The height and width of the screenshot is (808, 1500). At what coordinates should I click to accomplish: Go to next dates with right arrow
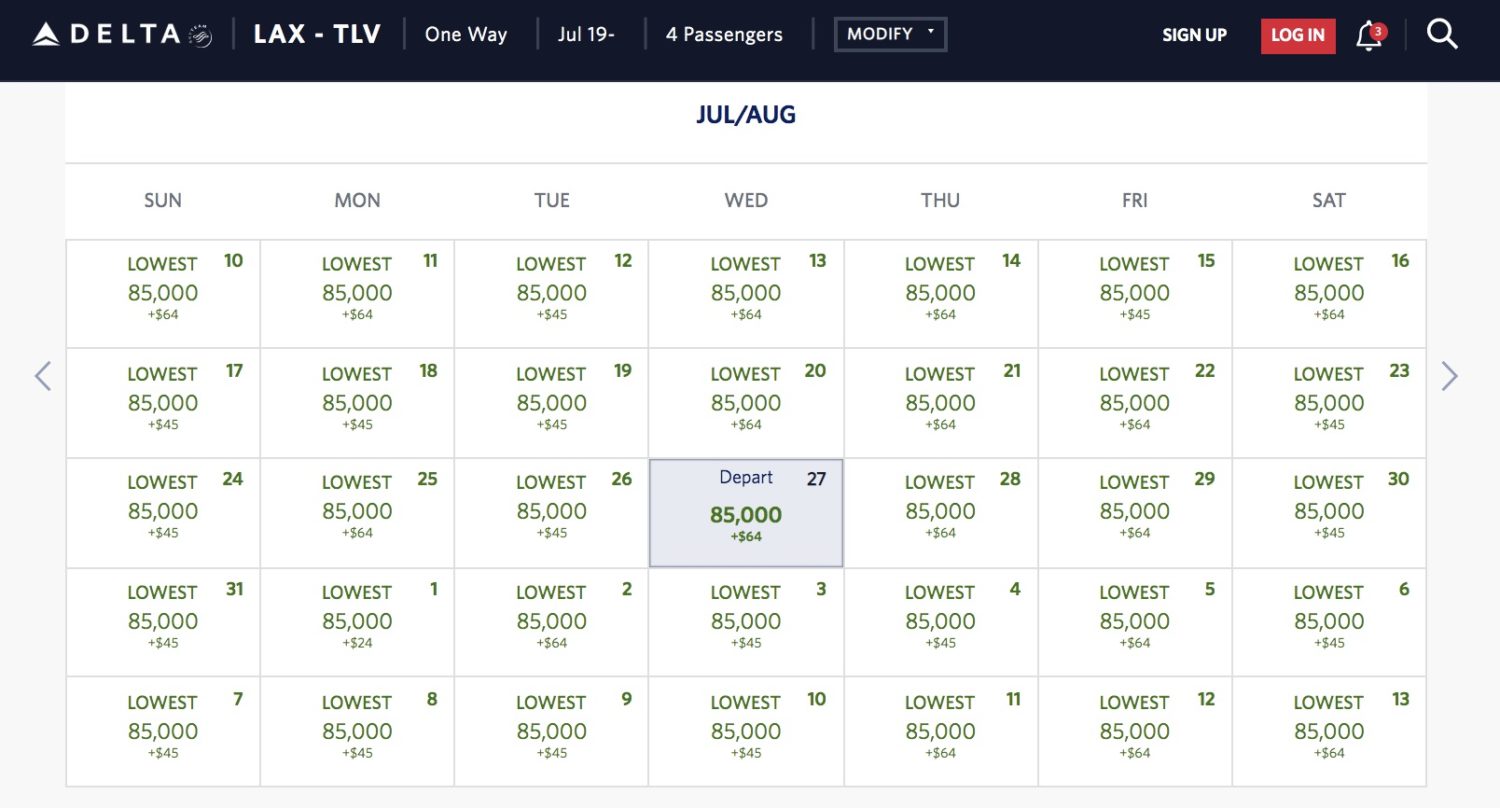pyautogui.click(x=1449, y=376)
